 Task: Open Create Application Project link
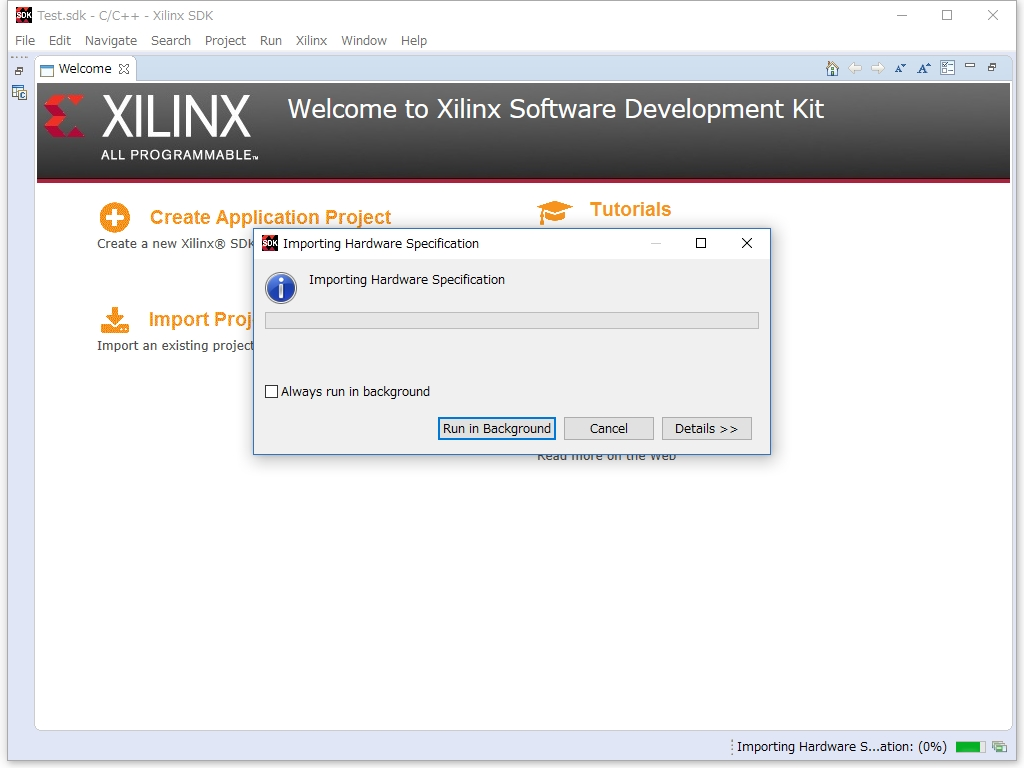tap(270, 217)
